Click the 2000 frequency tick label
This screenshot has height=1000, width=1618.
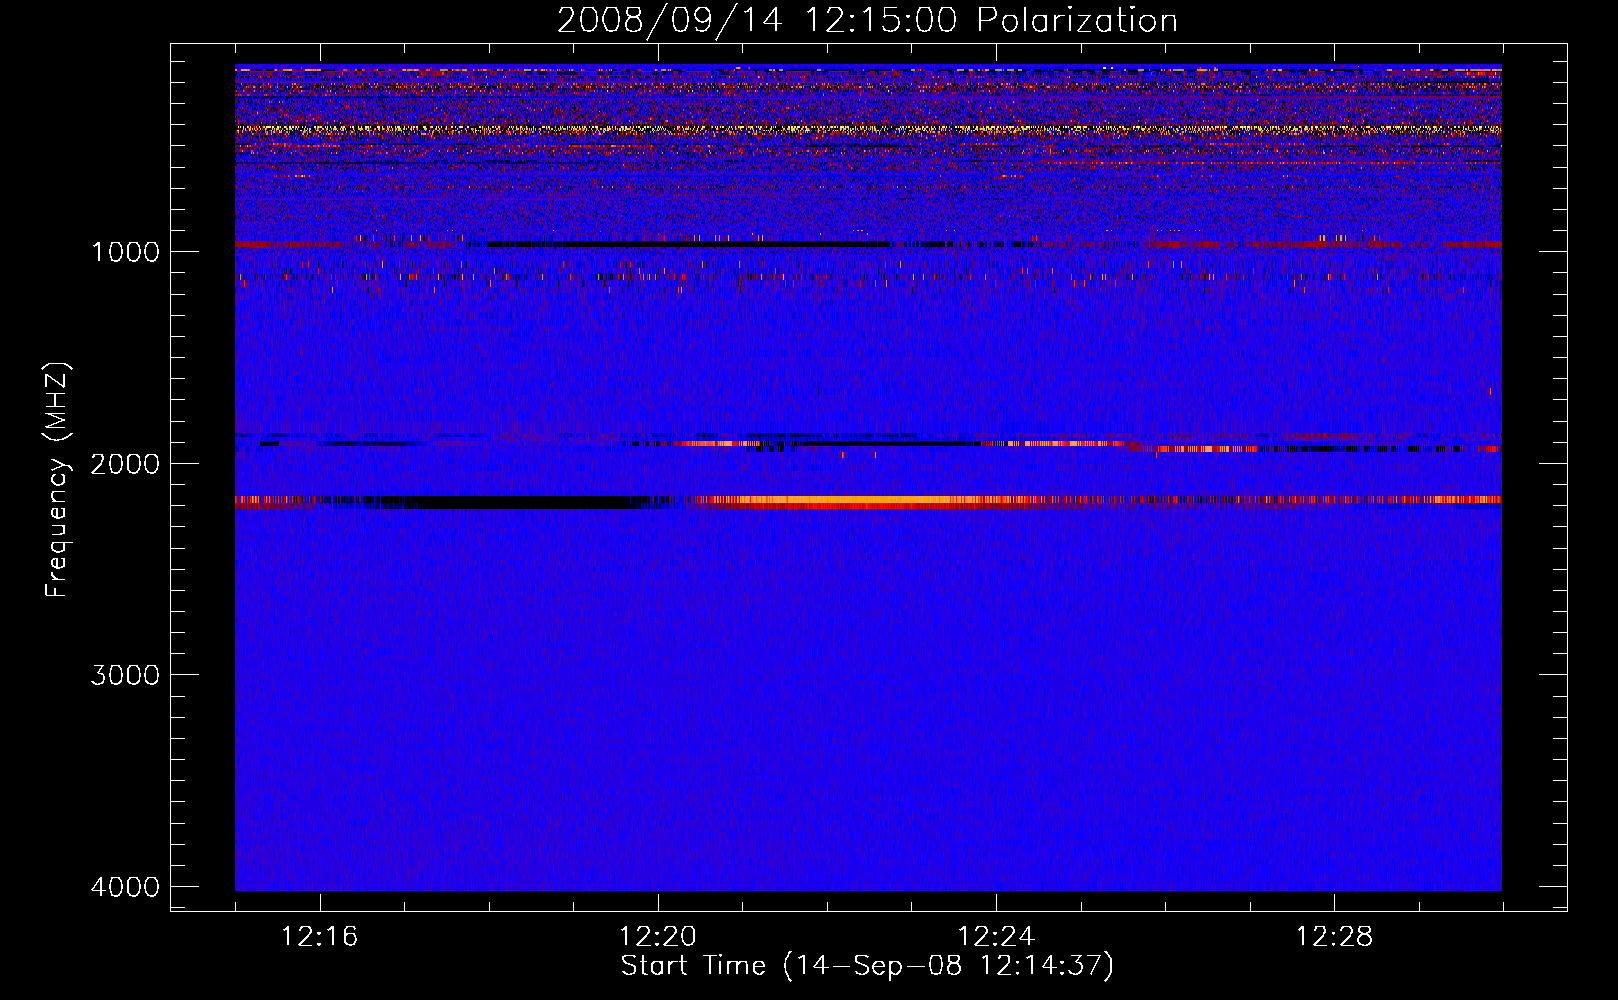pos(125,464)
